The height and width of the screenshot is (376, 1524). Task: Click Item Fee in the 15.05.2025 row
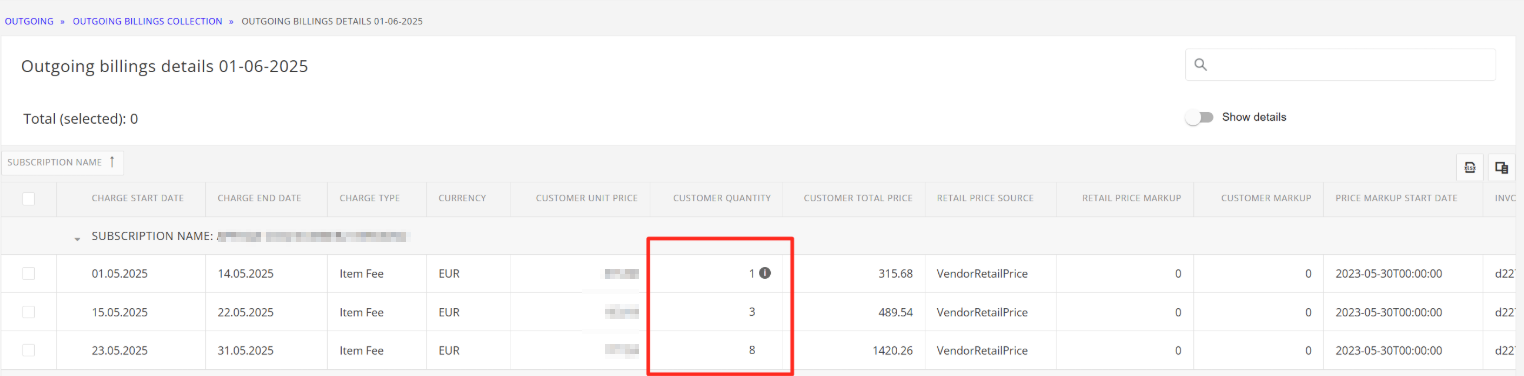tap(361, 312)
